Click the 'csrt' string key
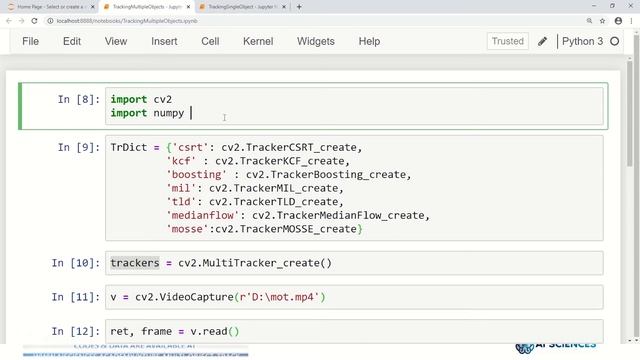The width and height of the screenshot is (640, 360). [x=191, y=147]
